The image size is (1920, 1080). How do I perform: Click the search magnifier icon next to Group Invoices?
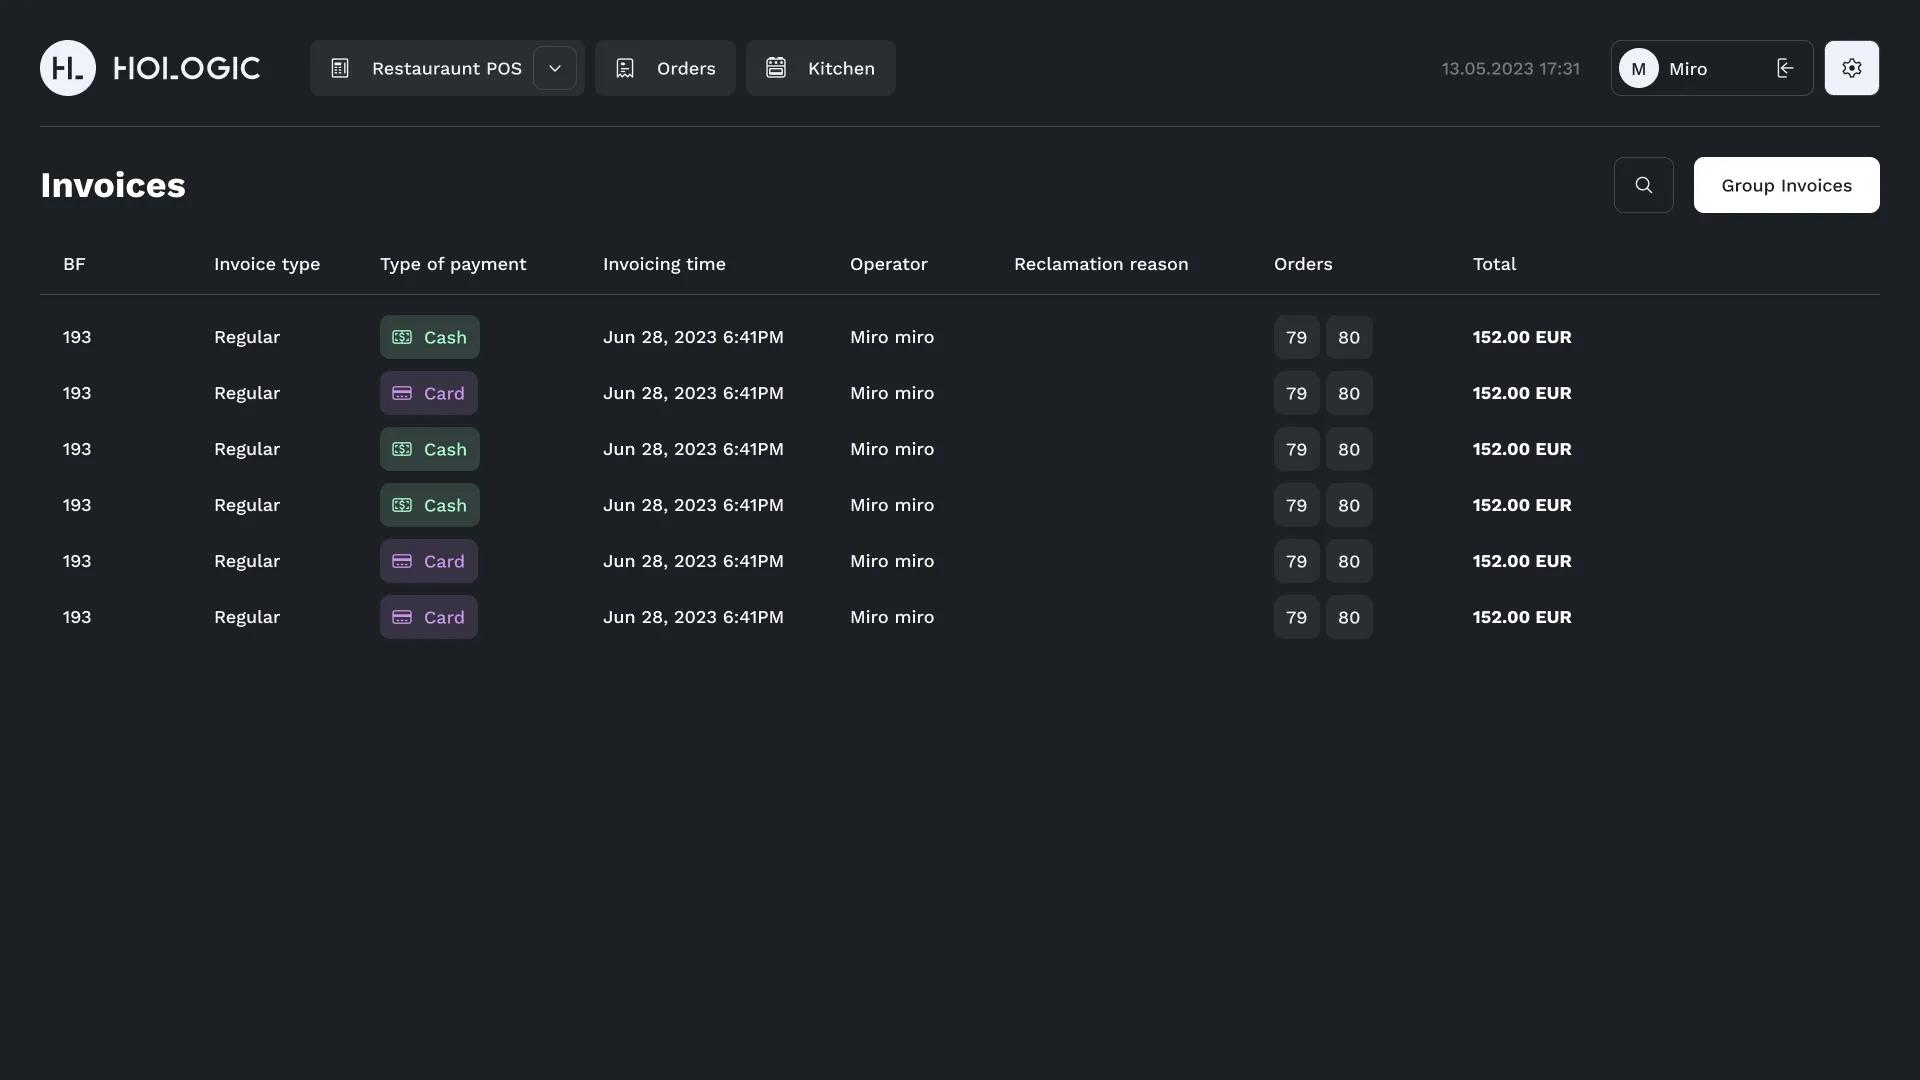(x=1643, y=184)
